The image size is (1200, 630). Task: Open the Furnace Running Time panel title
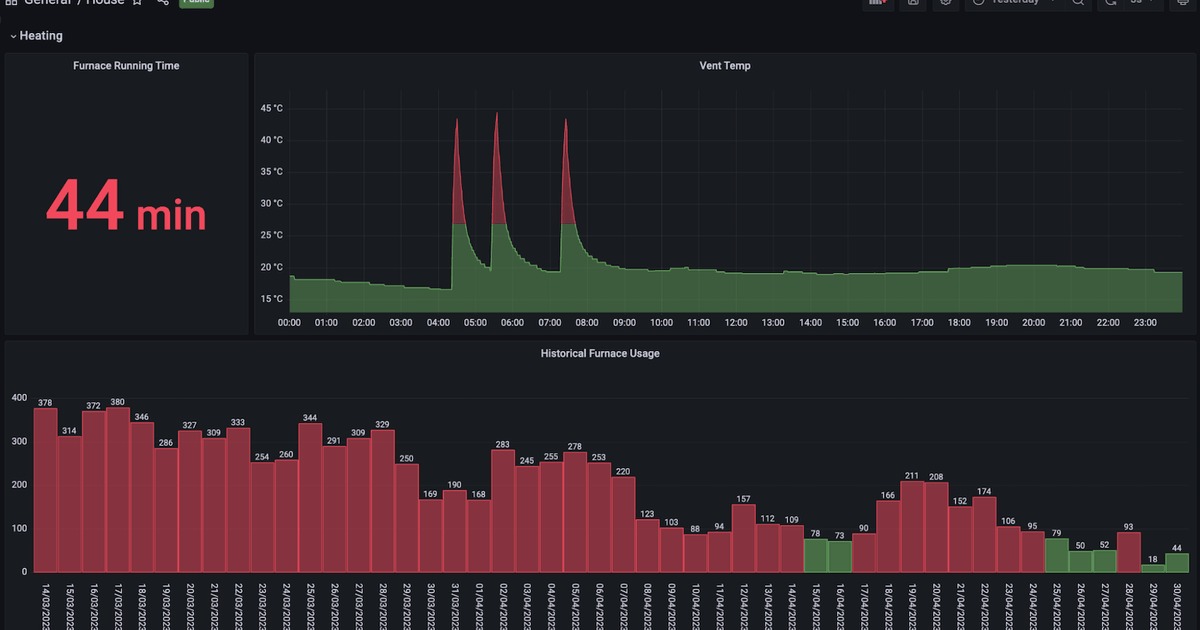click(126, 66)
